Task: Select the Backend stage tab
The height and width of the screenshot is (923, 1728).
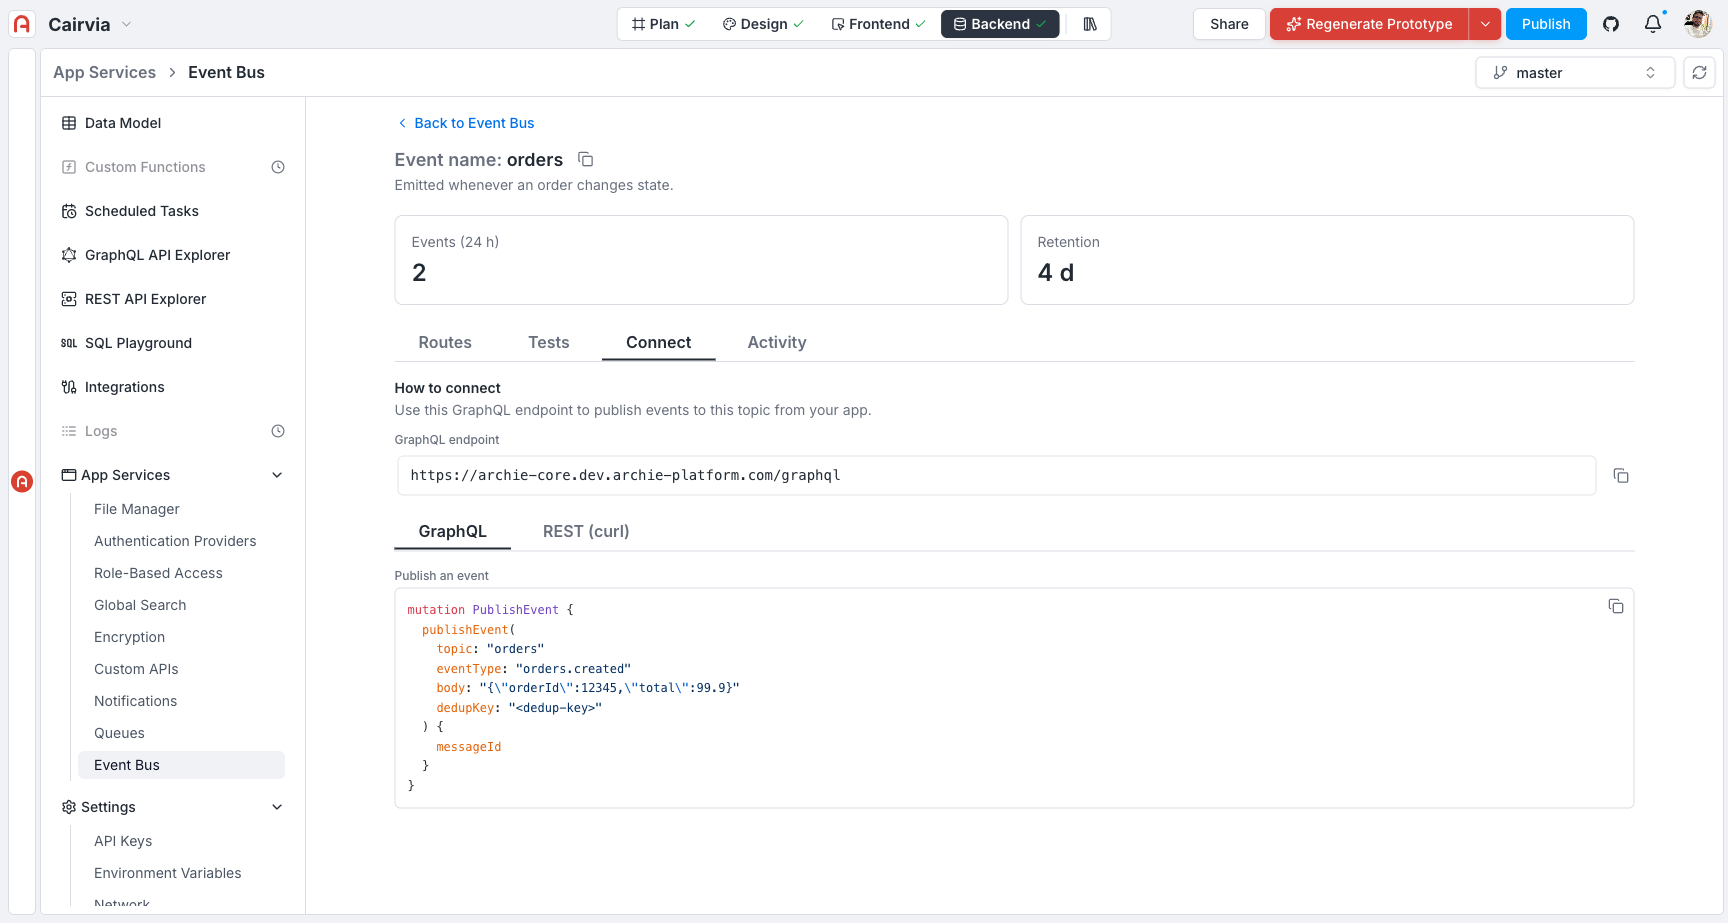Action: point(1000,24)
